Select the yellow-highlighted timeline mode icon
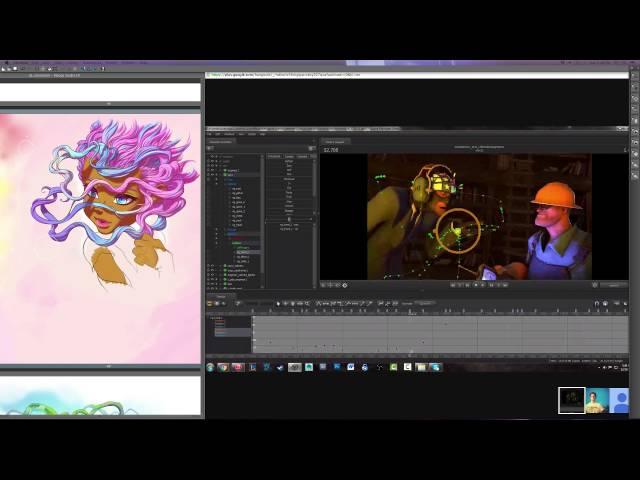The height and width of the screenshot is (480, 640). click(209, 303)
